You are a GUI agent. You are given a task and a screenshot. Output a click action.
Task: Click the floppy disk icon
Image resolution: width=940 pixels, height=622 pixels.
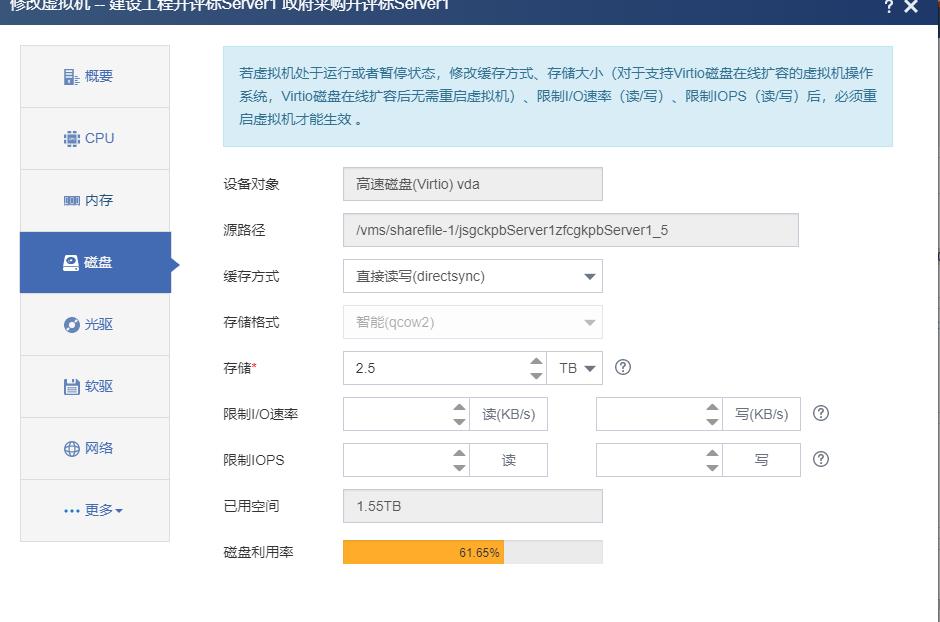click(x=71, y=387)
